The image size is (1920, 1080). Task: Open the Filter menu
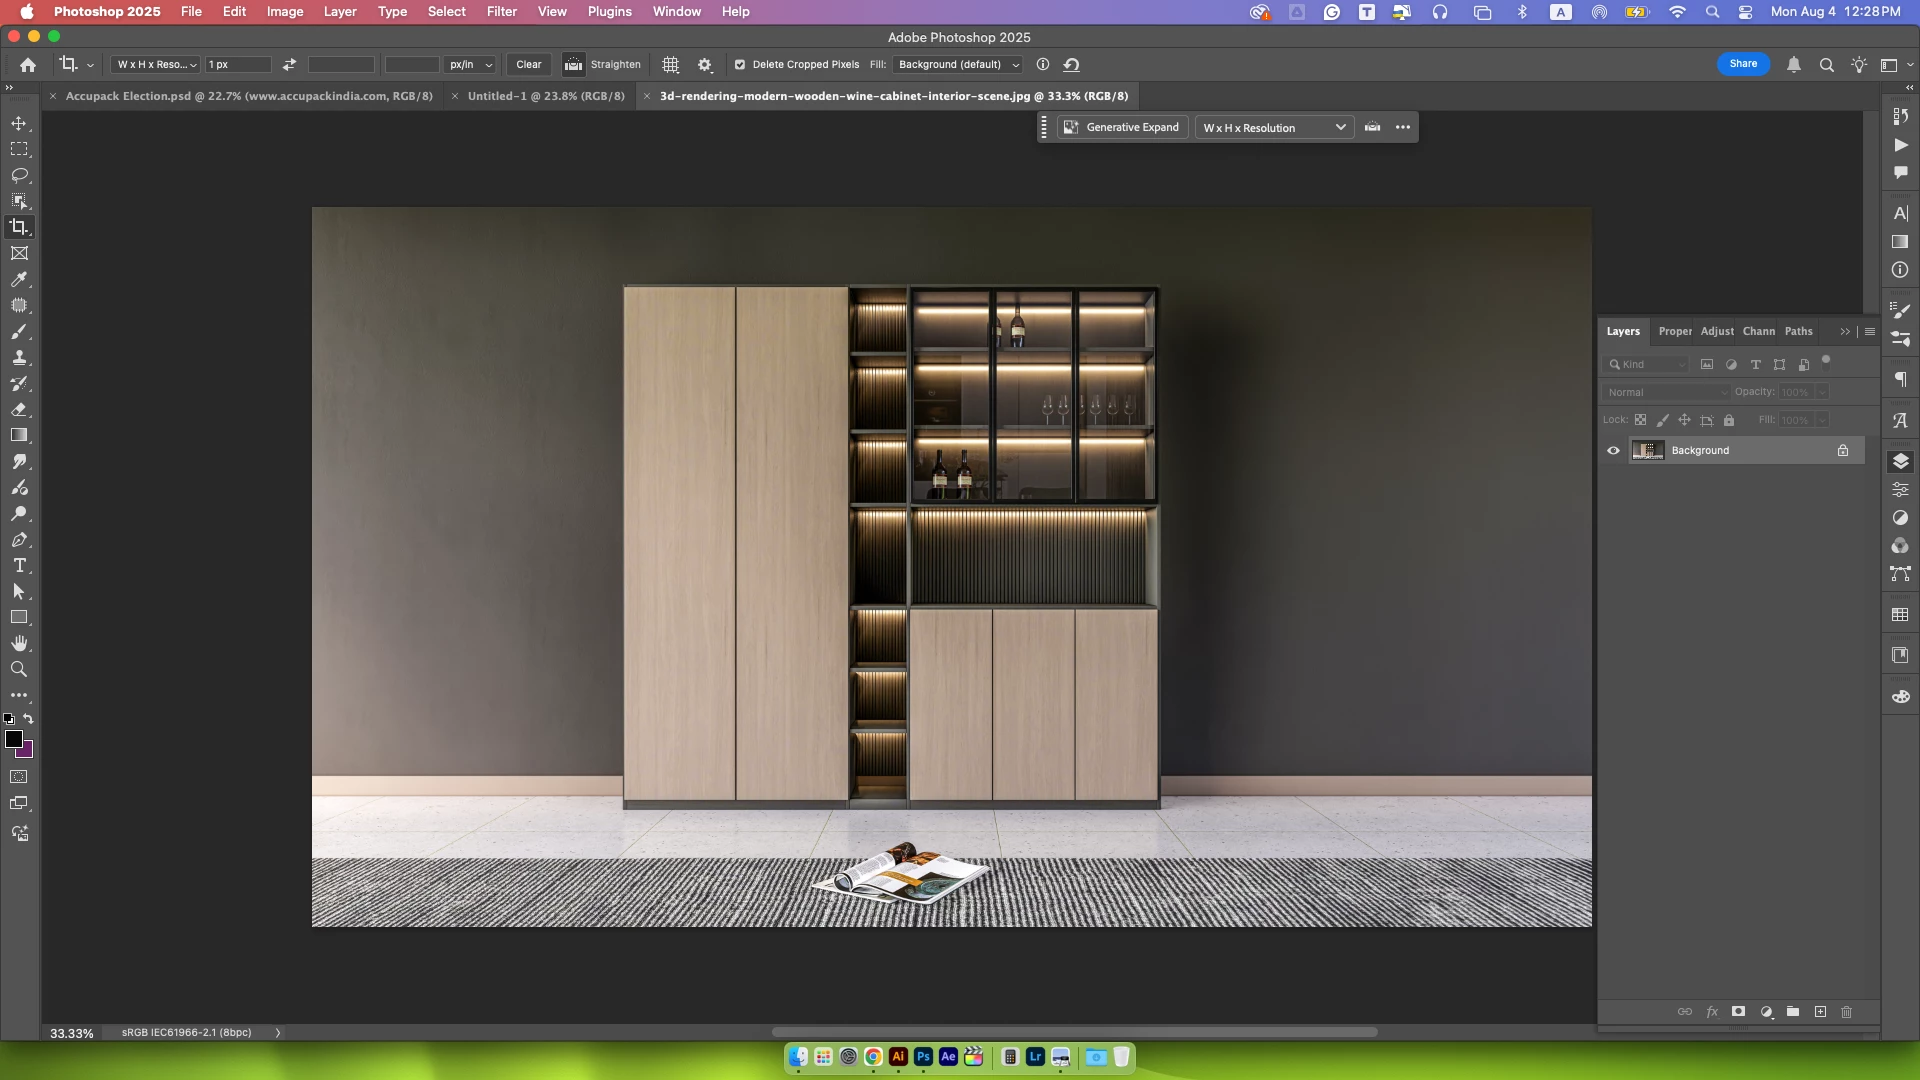pyautogui.click(x=501, y=12)
